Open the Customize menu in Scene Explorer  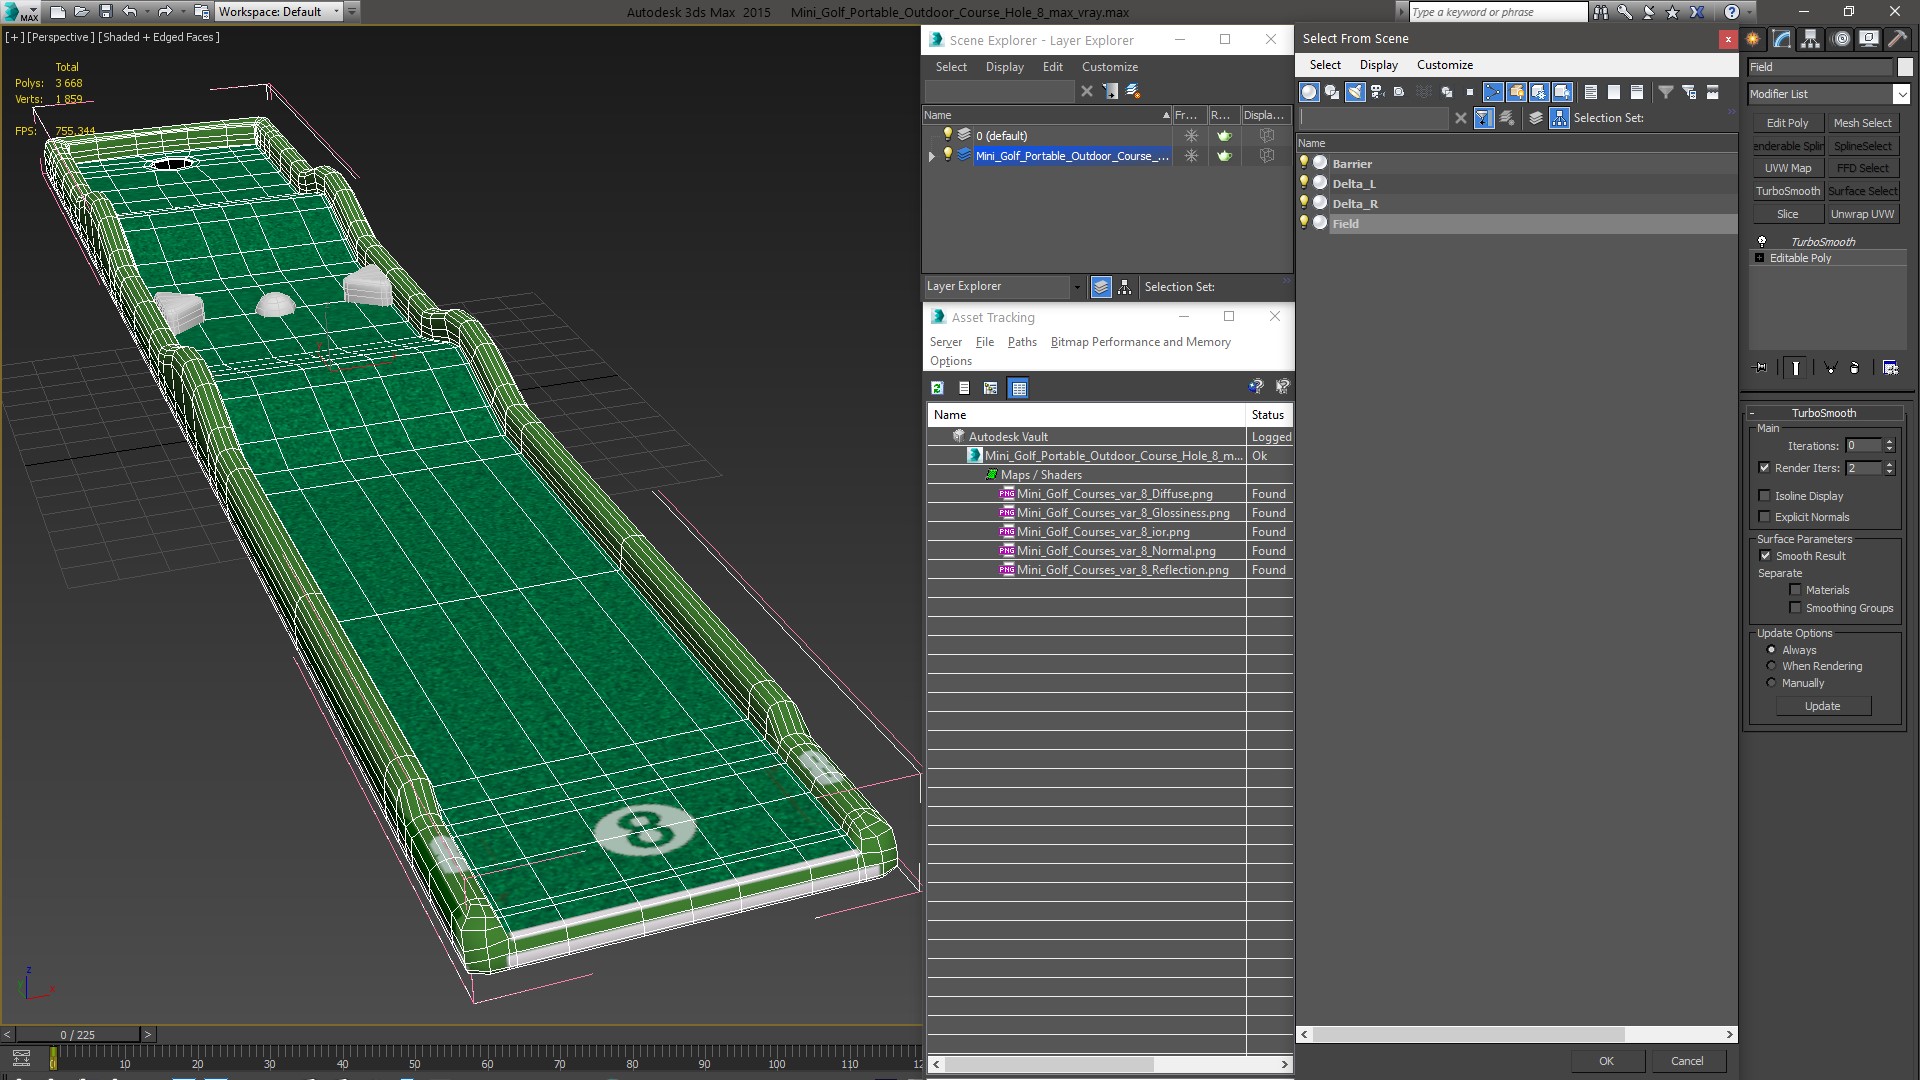tap(1109, 67)
